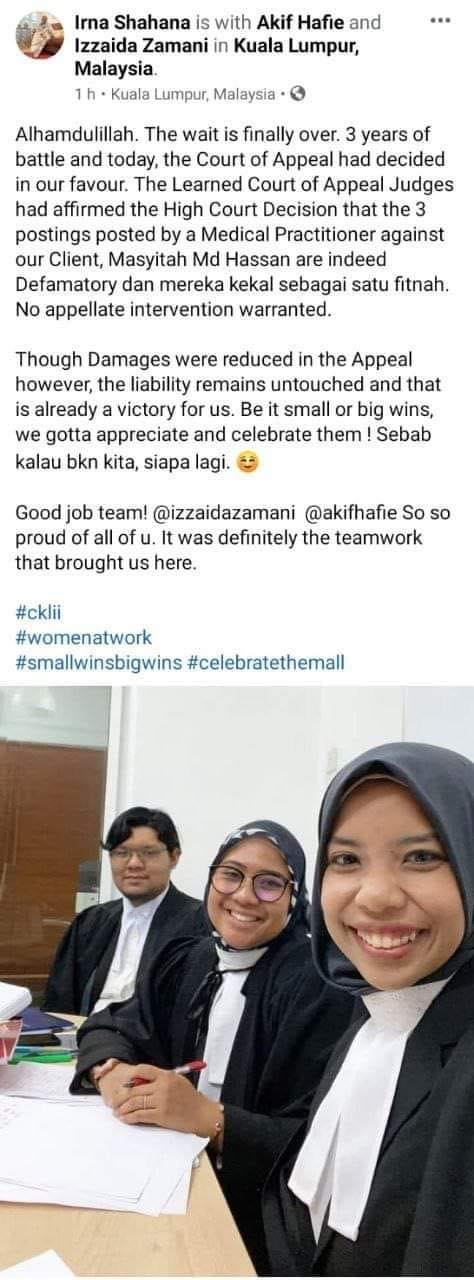The width and height of the screenshot is (474, 1280).
Task: Open the three-dot post options menu
Action: [439, 21]
